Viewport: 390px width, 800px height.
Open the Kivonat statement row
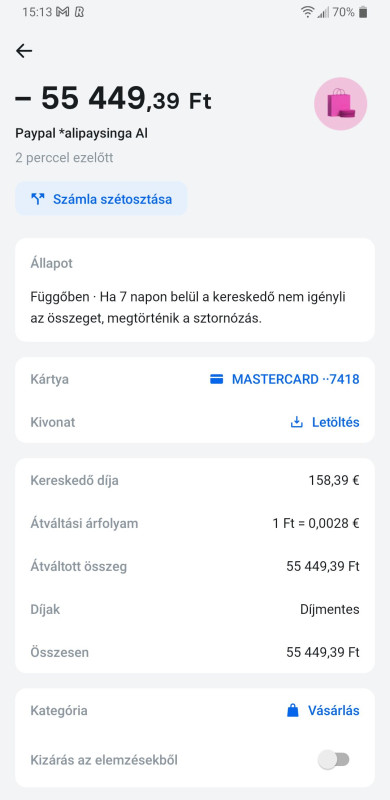[x=195, y=422]
